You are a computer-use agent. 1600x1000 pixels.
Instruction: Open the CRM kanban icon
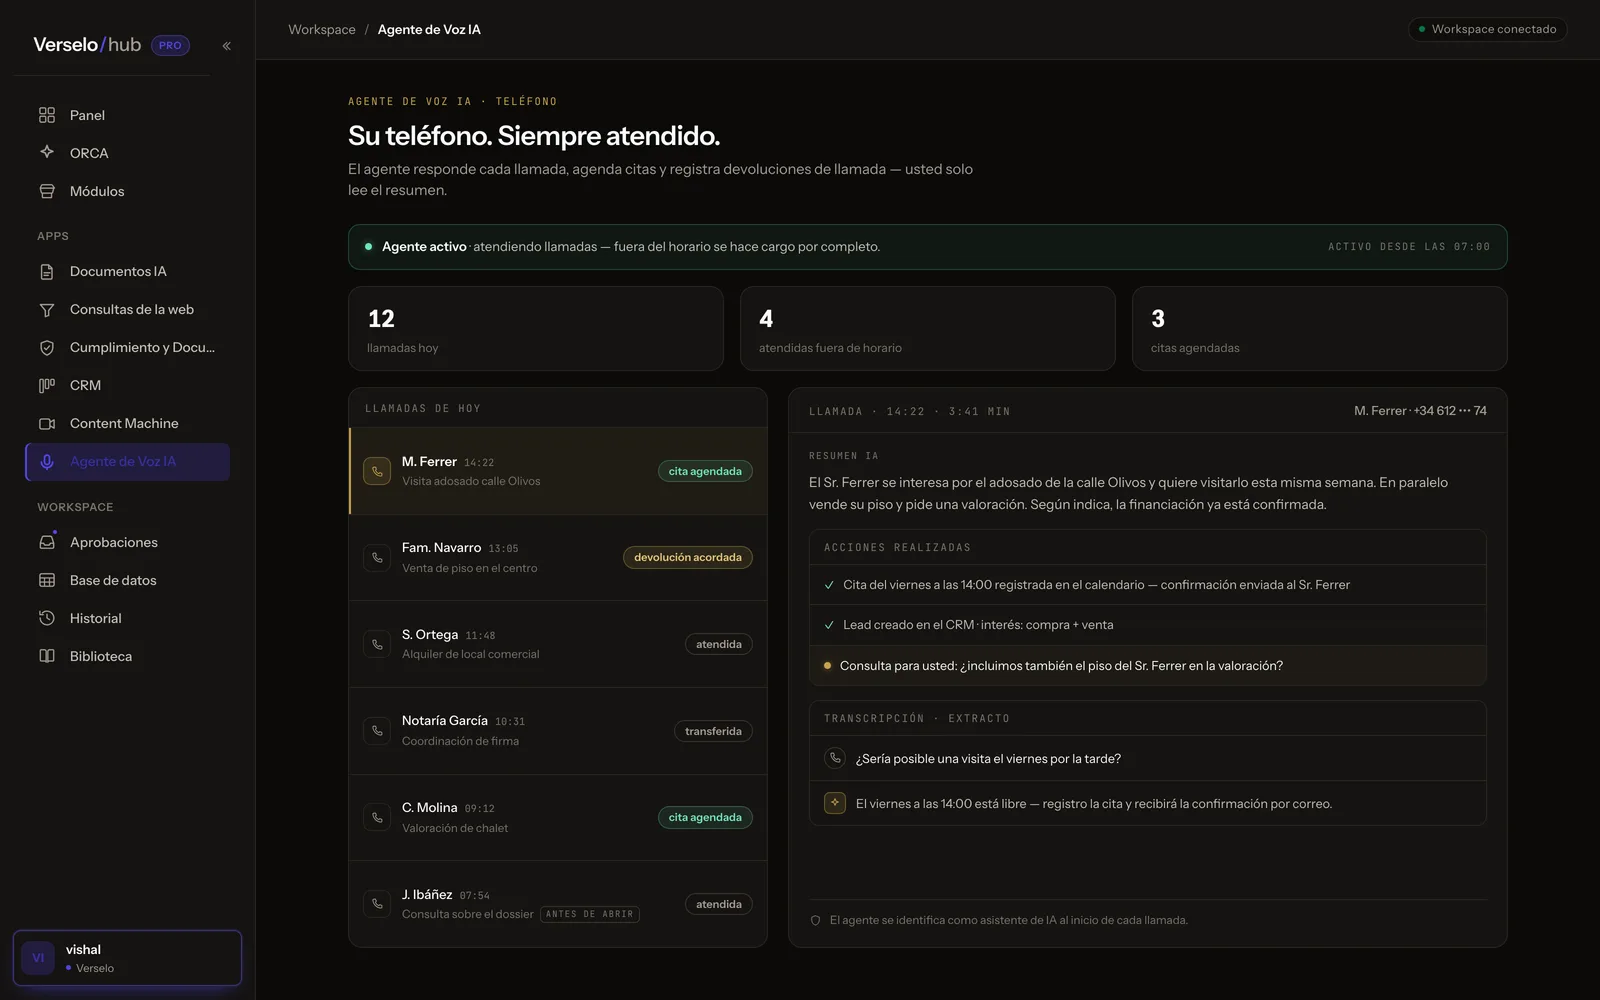pyautogui.click(x=47, y=386)
